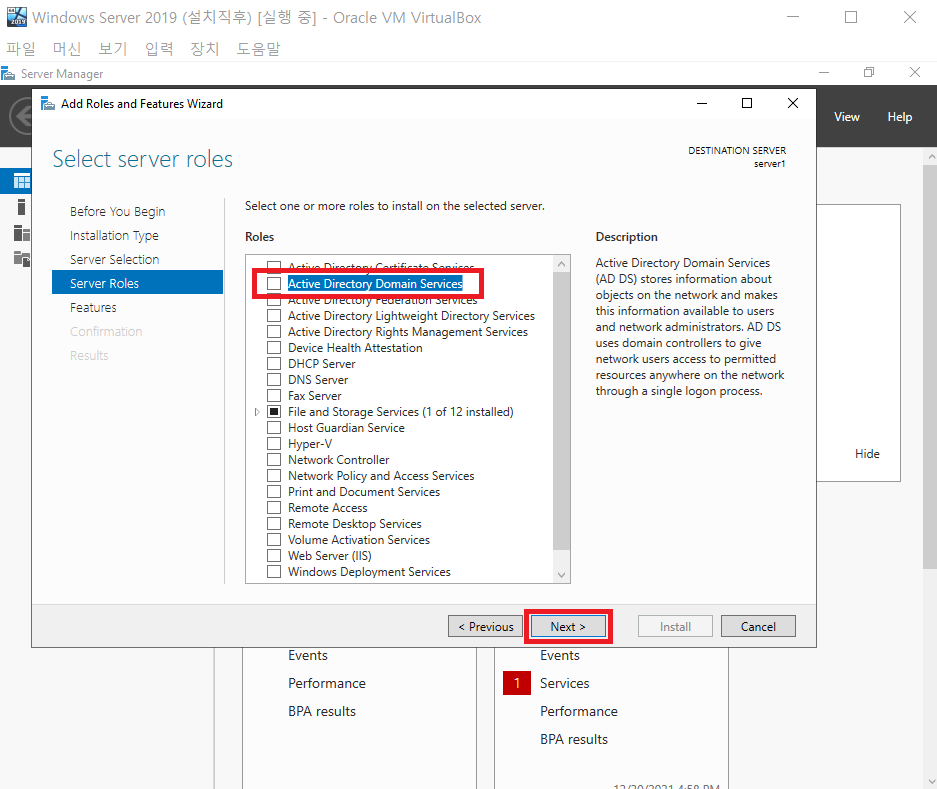The image size is (937, 789).
Task: Click File and Storage Services sidebar icon
Action: point(22,258)
